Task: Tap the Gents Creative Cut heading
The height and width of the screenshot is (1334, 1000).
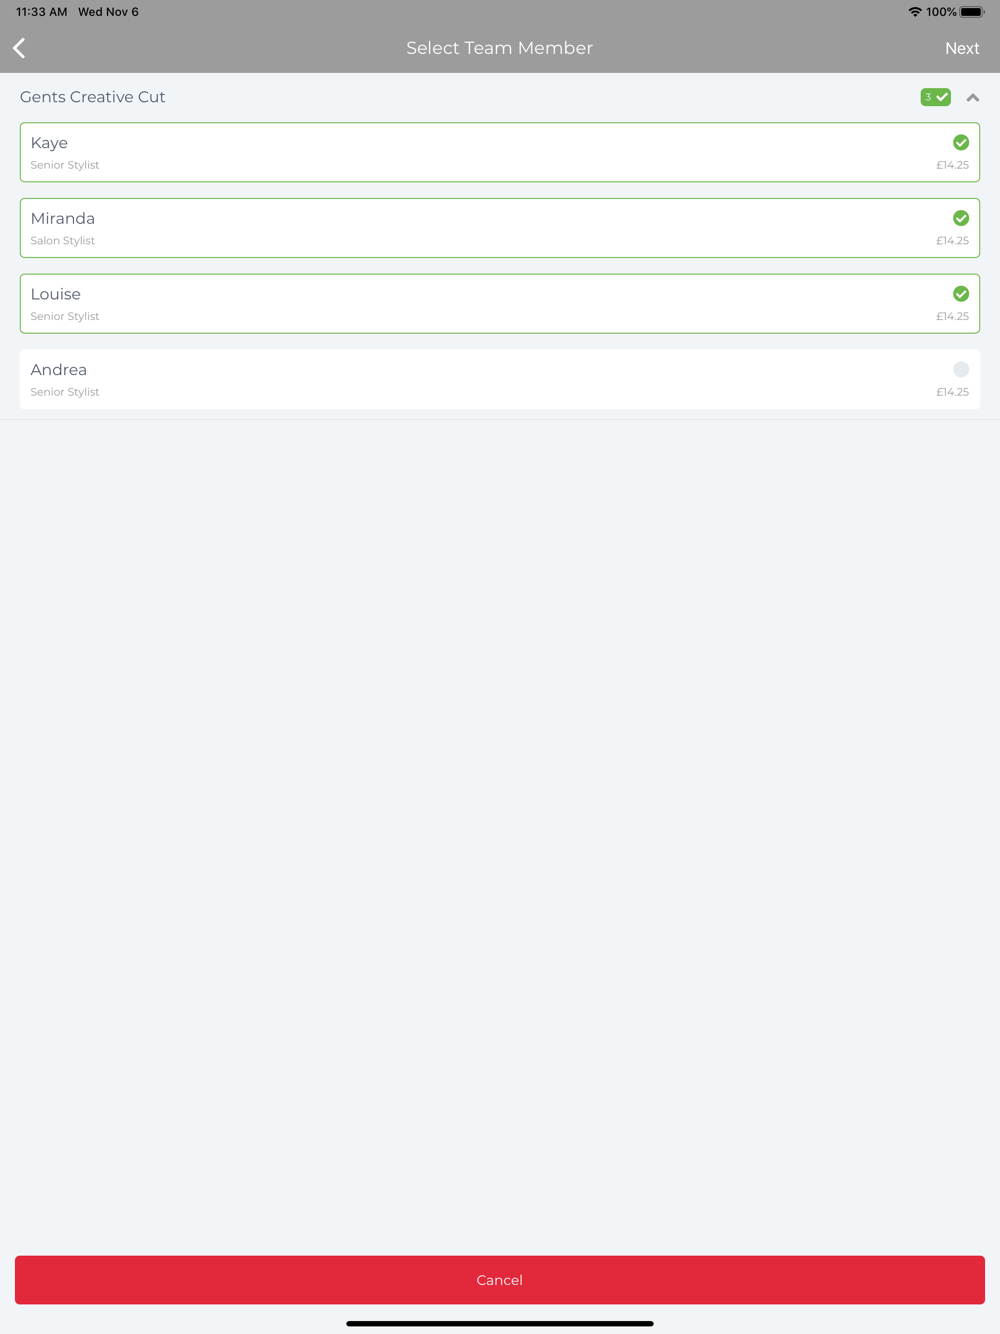Action: (93, 97)
